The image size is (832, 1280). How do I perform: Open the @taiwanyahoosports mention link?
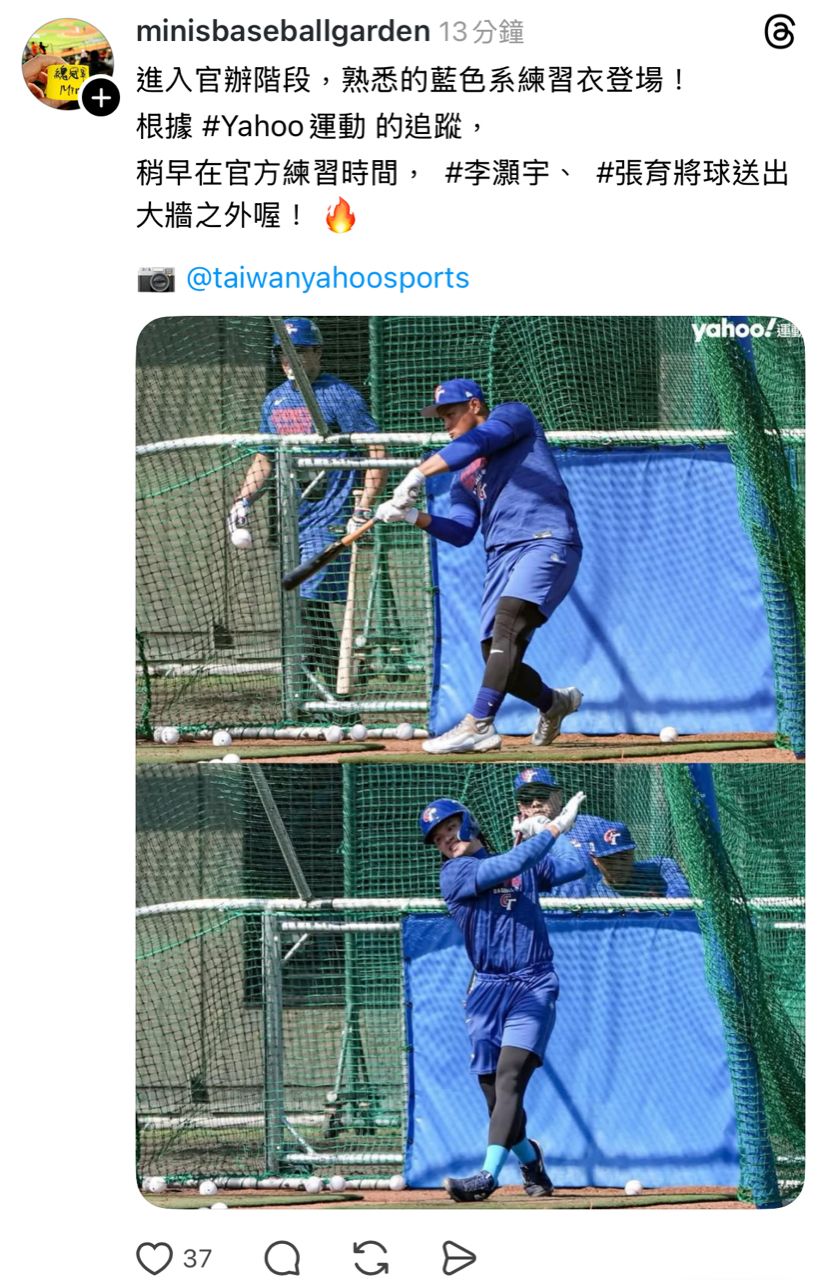coord(327,278)
